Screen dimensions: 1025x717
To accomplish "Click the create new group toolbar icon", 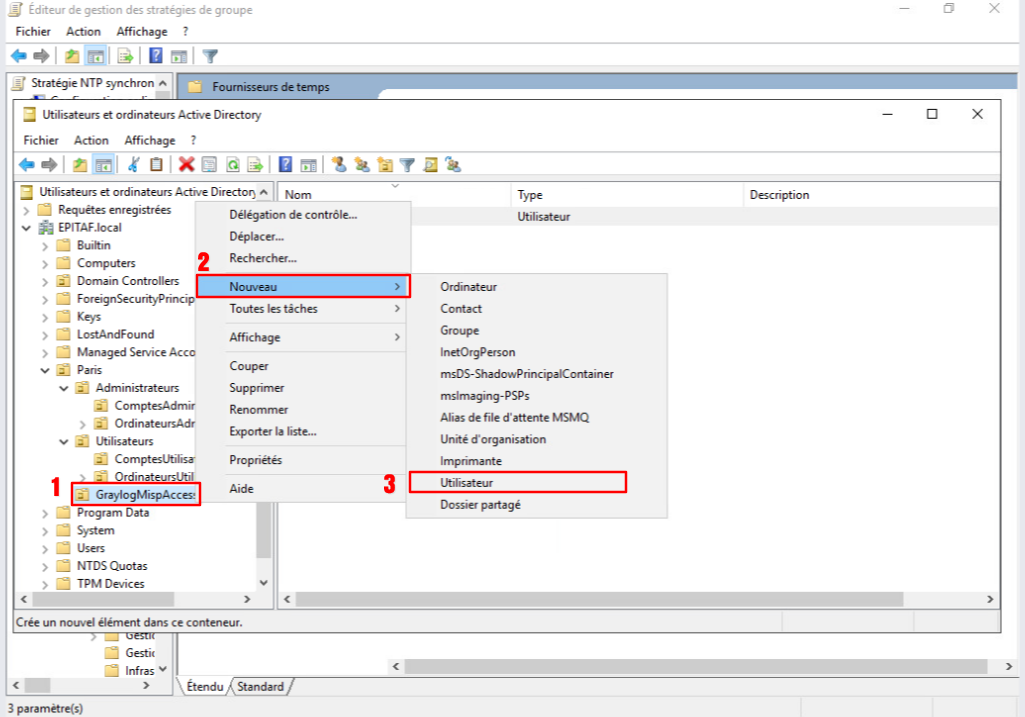I will (362, 165).
